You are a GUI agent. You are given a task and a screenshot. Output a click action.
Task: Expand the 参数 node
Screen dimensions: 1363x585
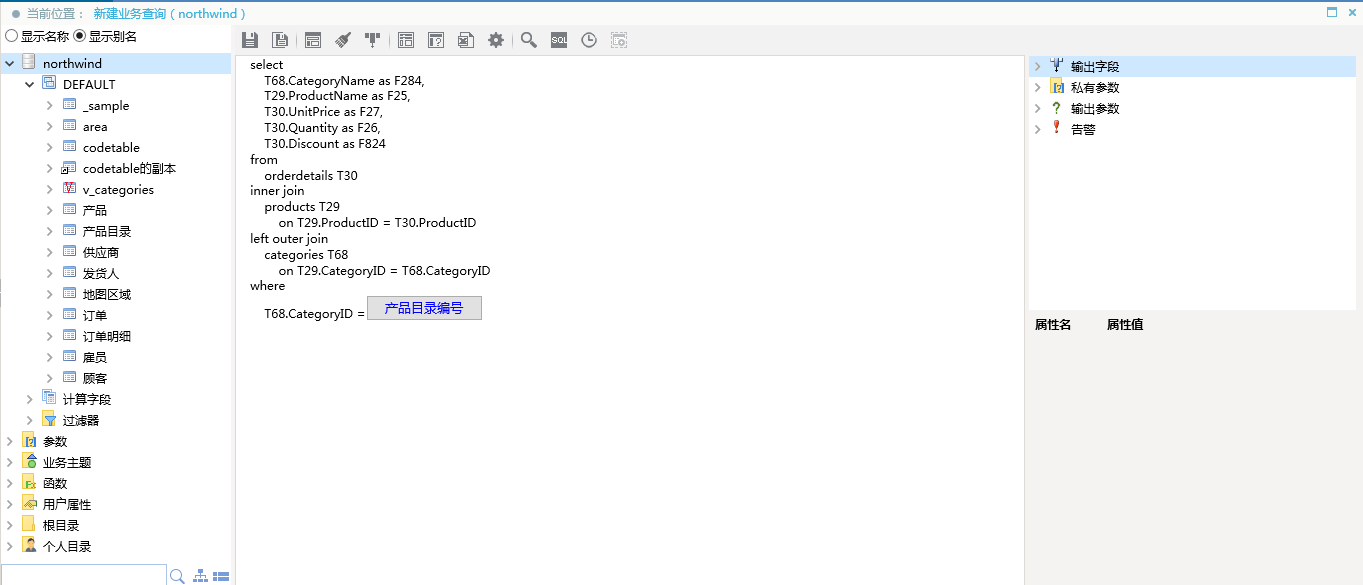pos(9,441)
